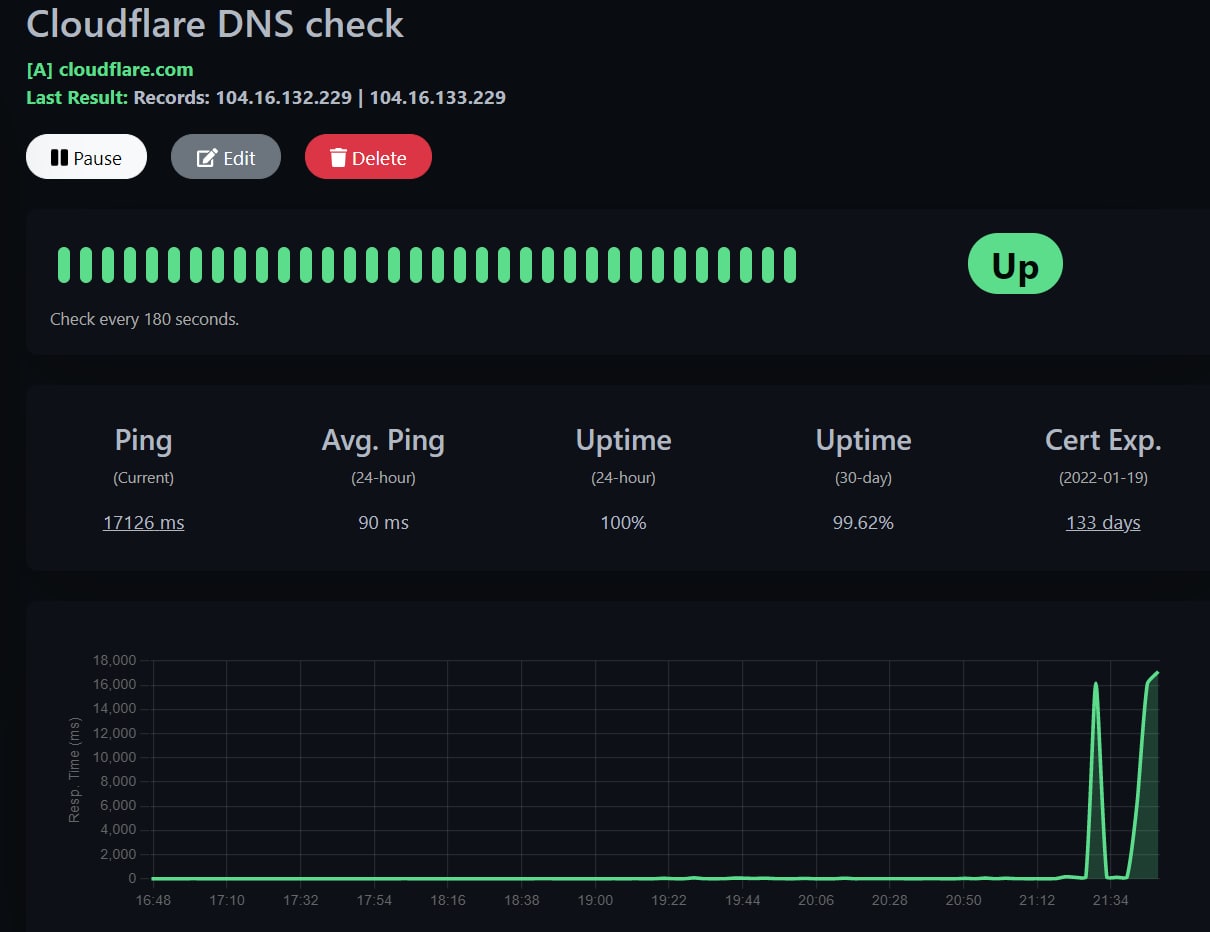Screen dimensions: 1210x932
Task: Click the 100% 24-hour uptime value
Action: (623, 522)
